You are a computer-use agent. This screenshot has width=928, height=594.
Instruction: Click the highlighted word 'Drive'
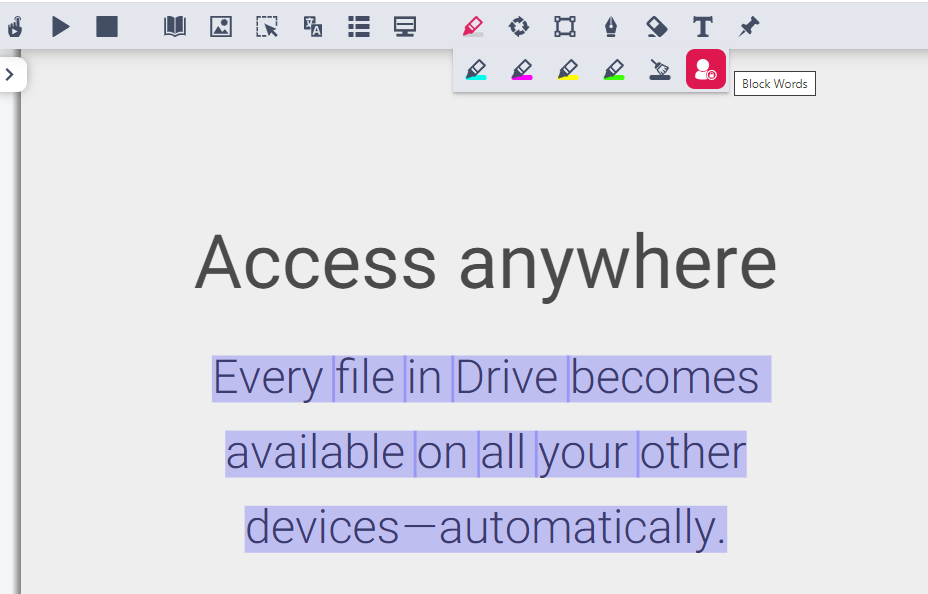(510, 379)
